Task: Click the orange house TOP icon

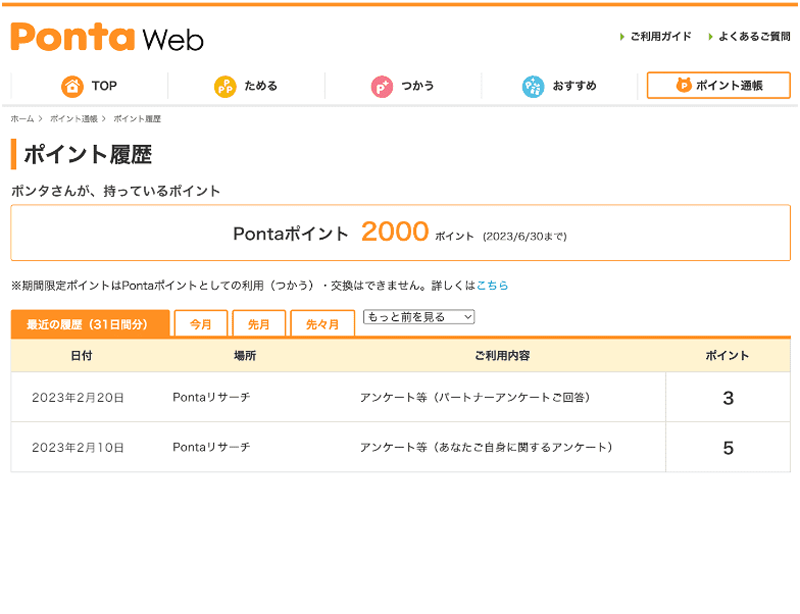Action: coord(72,86)
